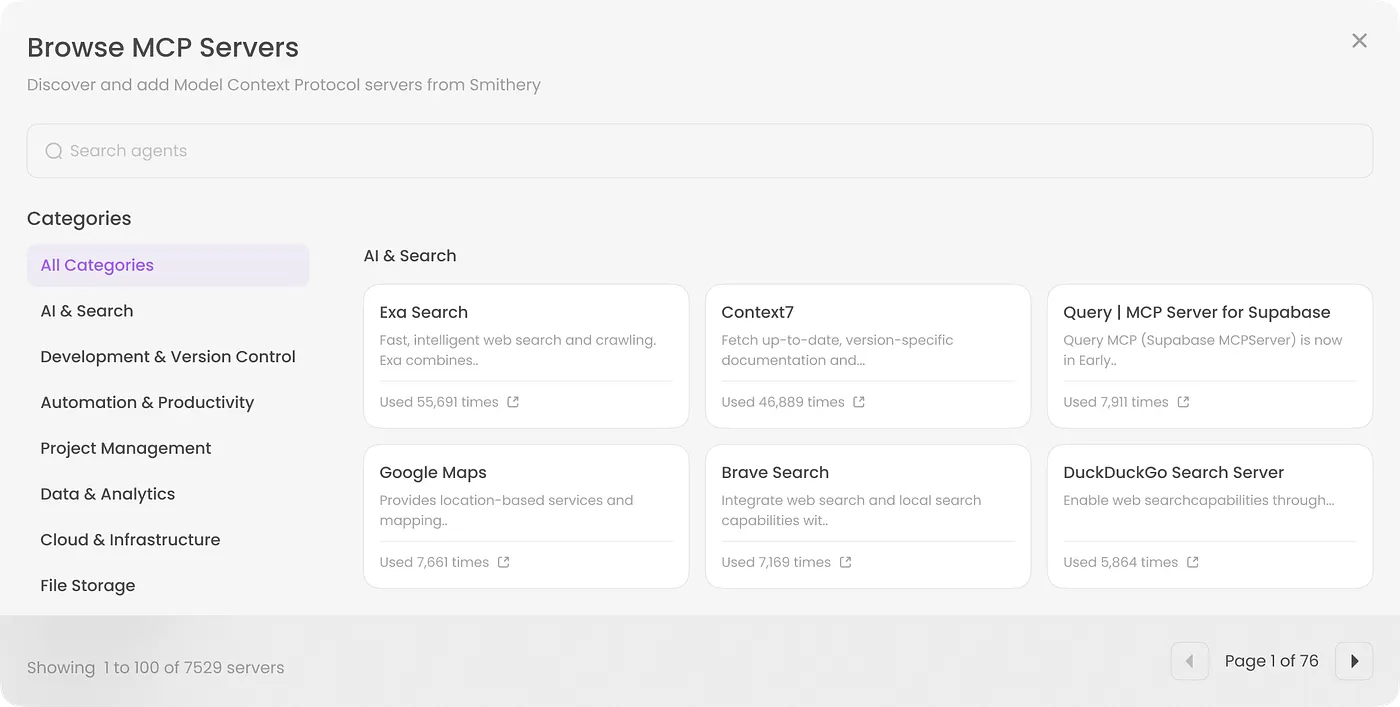The height and width of the screenshot is (707, 1400).
Task: Open the Brave Search server card
Action: pos(868,516)
